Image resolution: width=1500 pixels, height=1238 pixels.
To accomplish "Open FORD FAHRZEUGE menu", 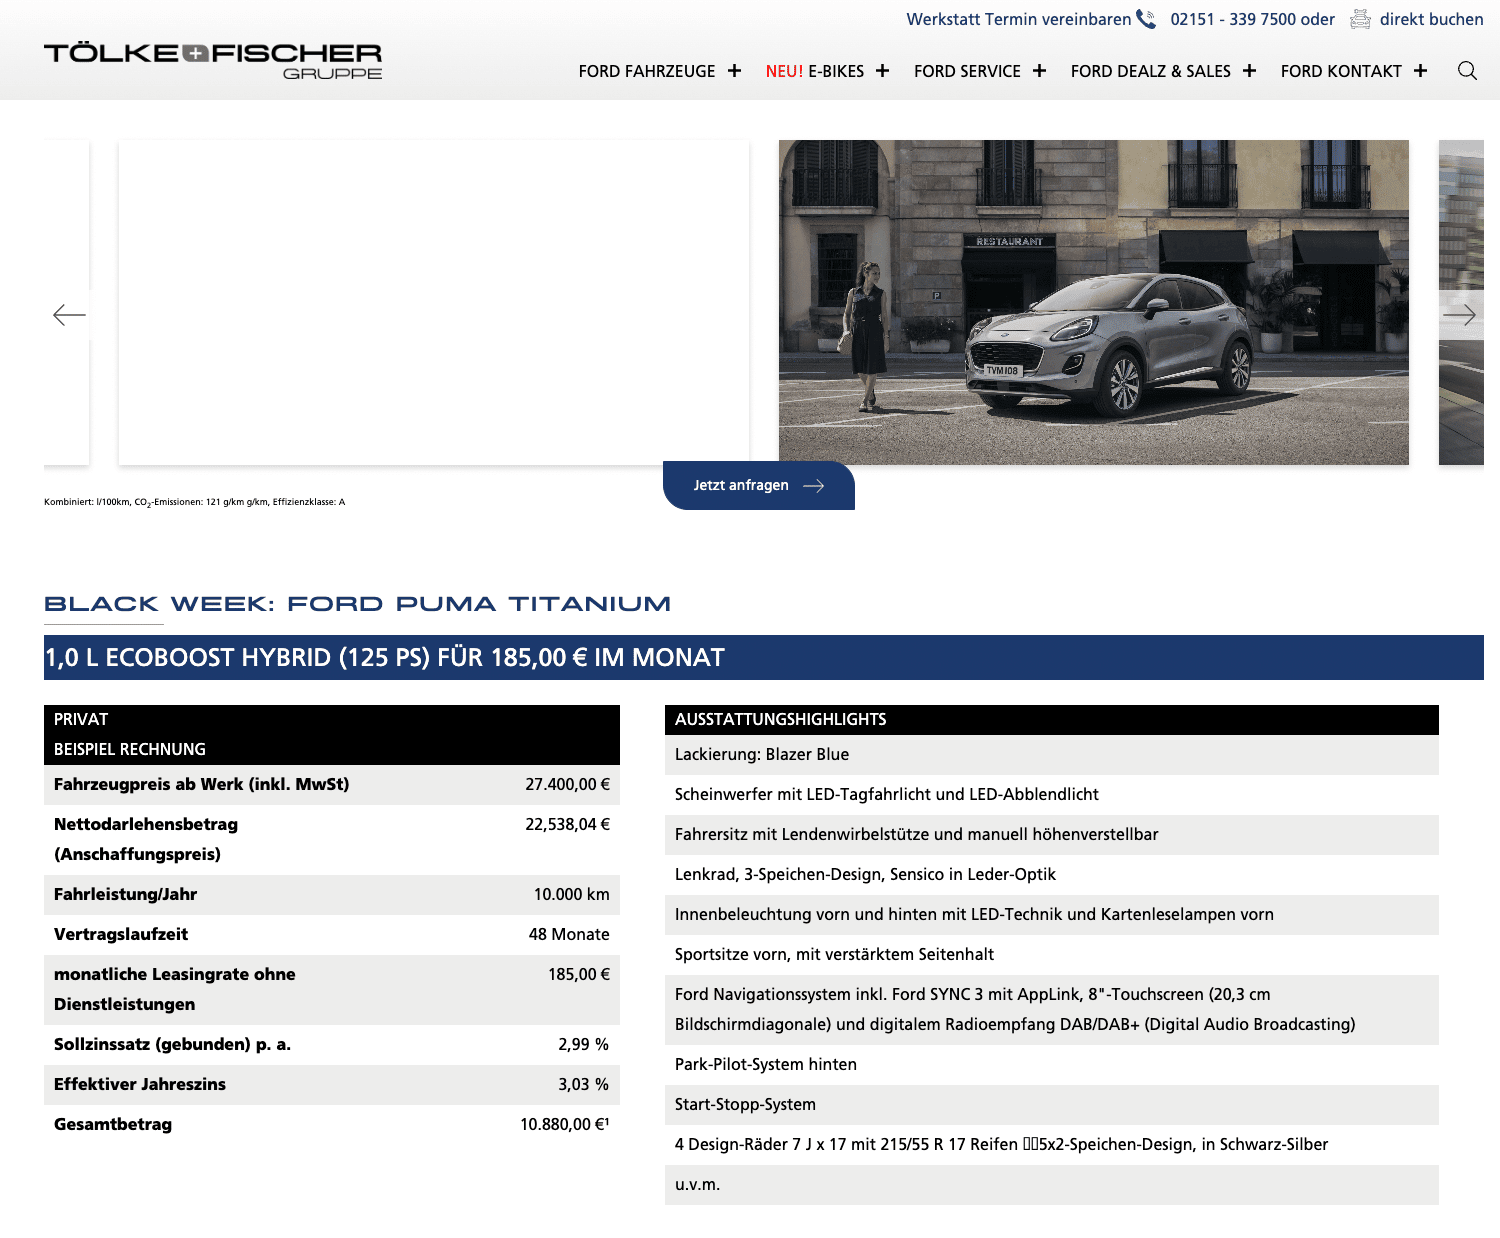I will (x=647, y=71).
